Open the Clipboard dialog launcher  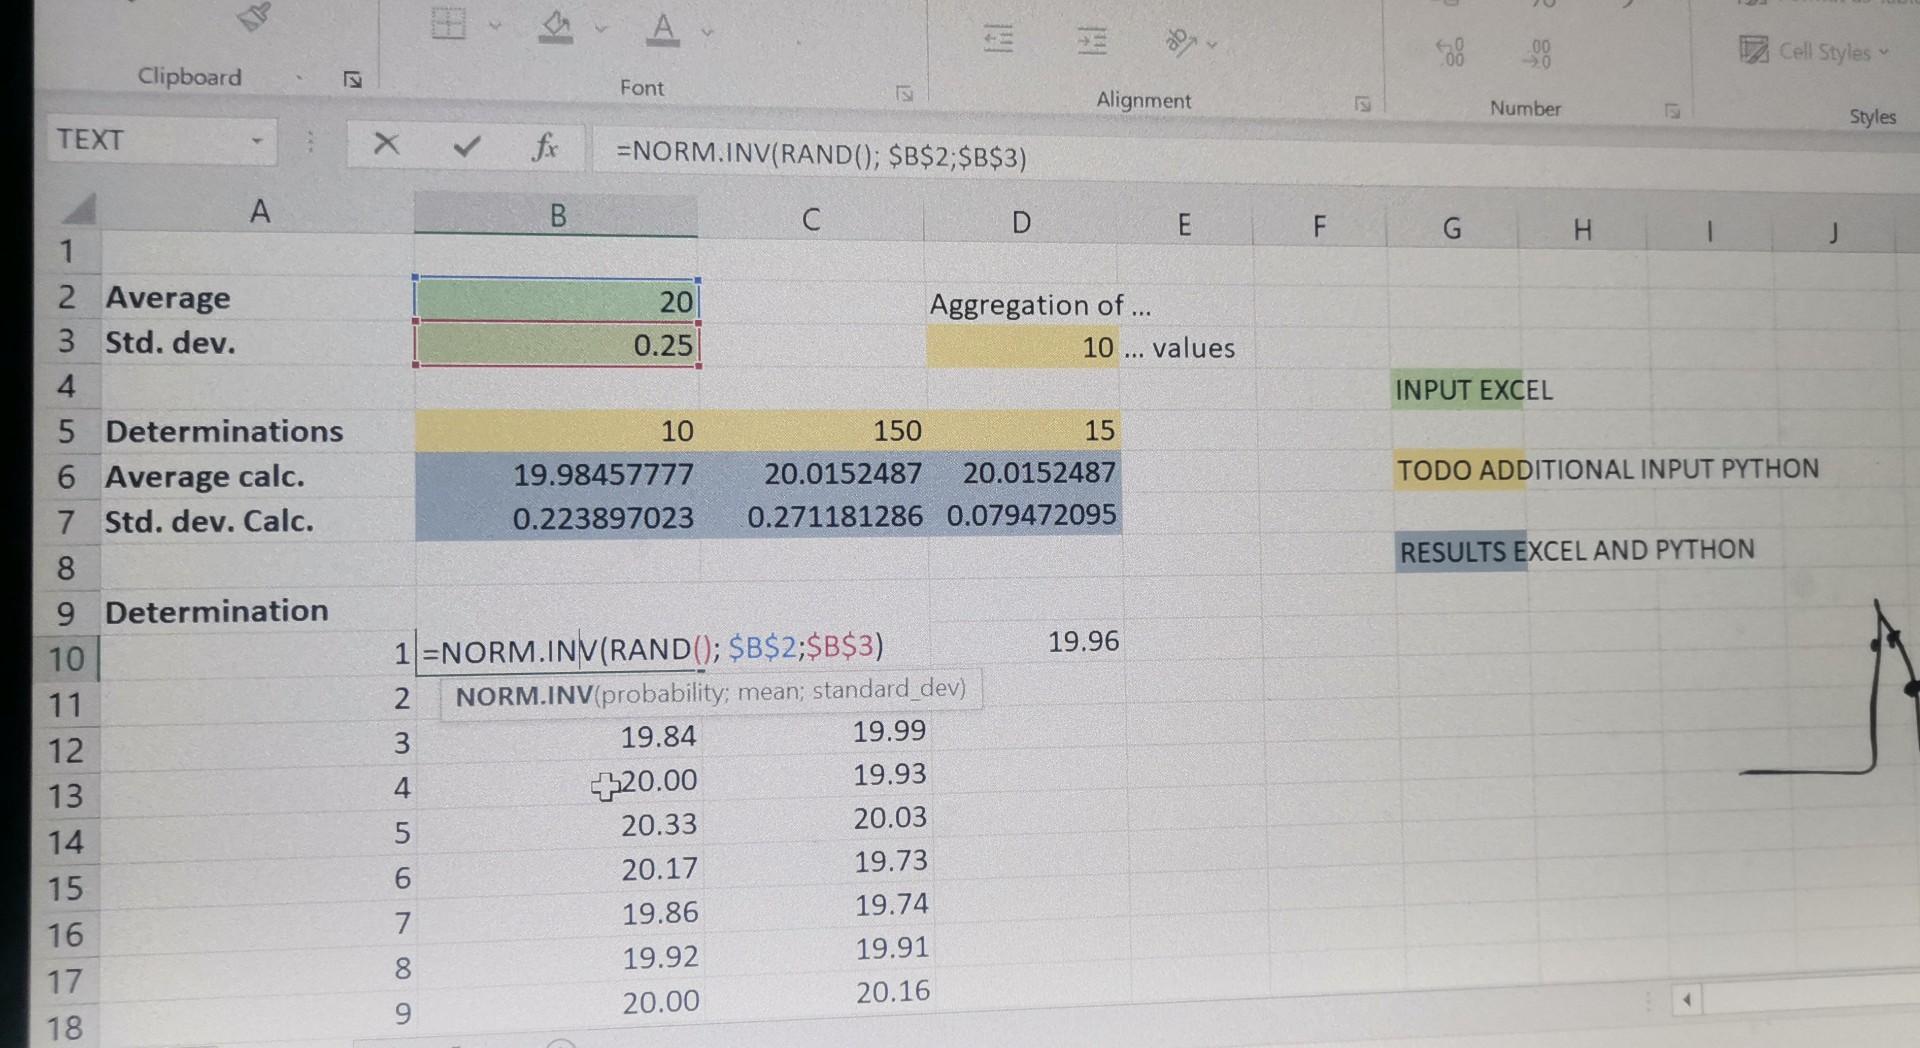[352, 79]
